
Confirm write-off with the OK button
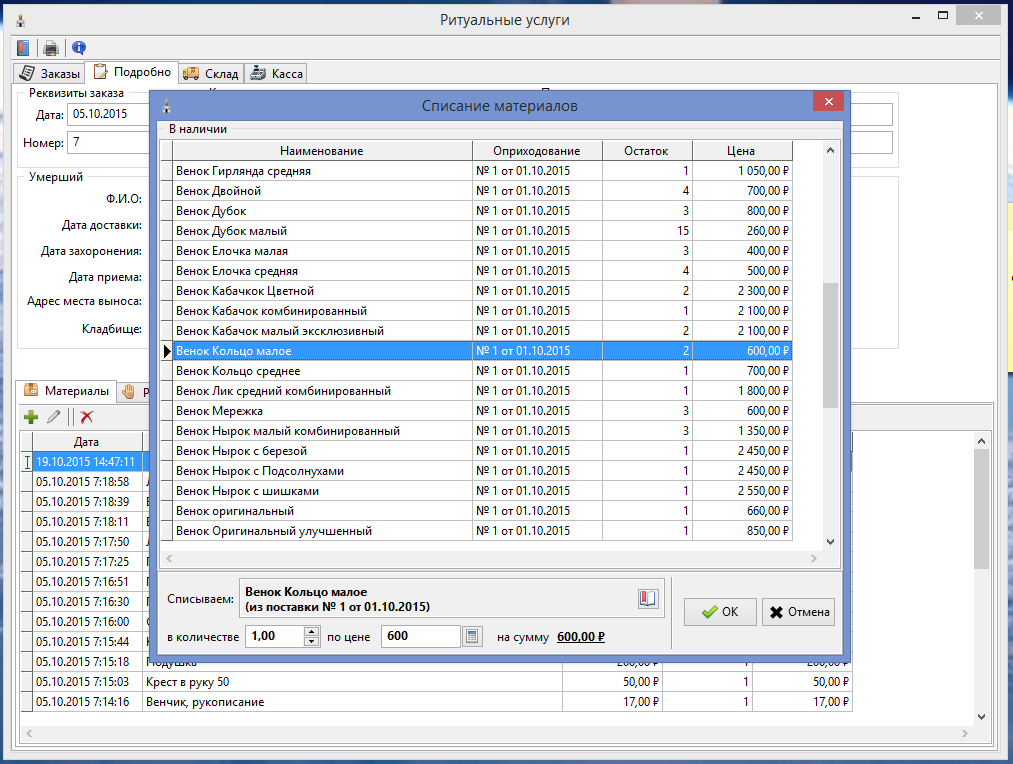point(720,612)
